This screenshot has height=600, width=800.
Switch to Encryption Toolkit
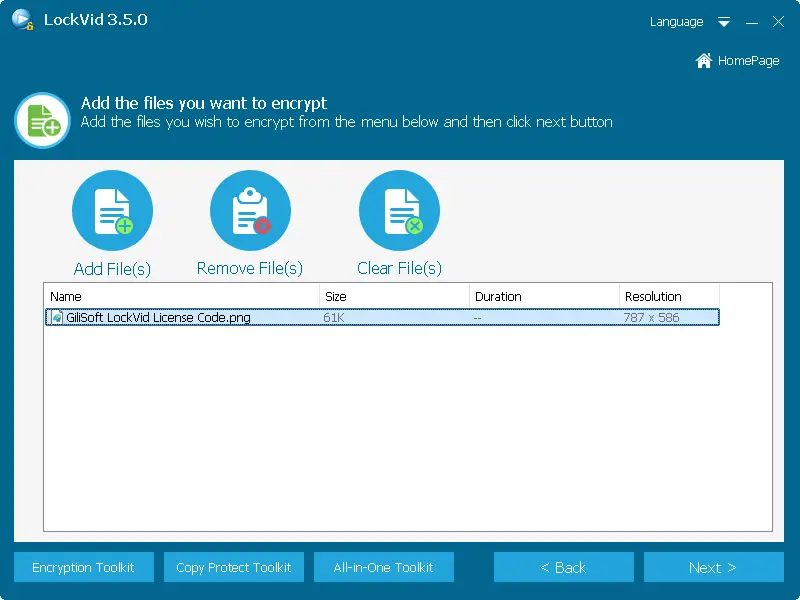(83, 567)
